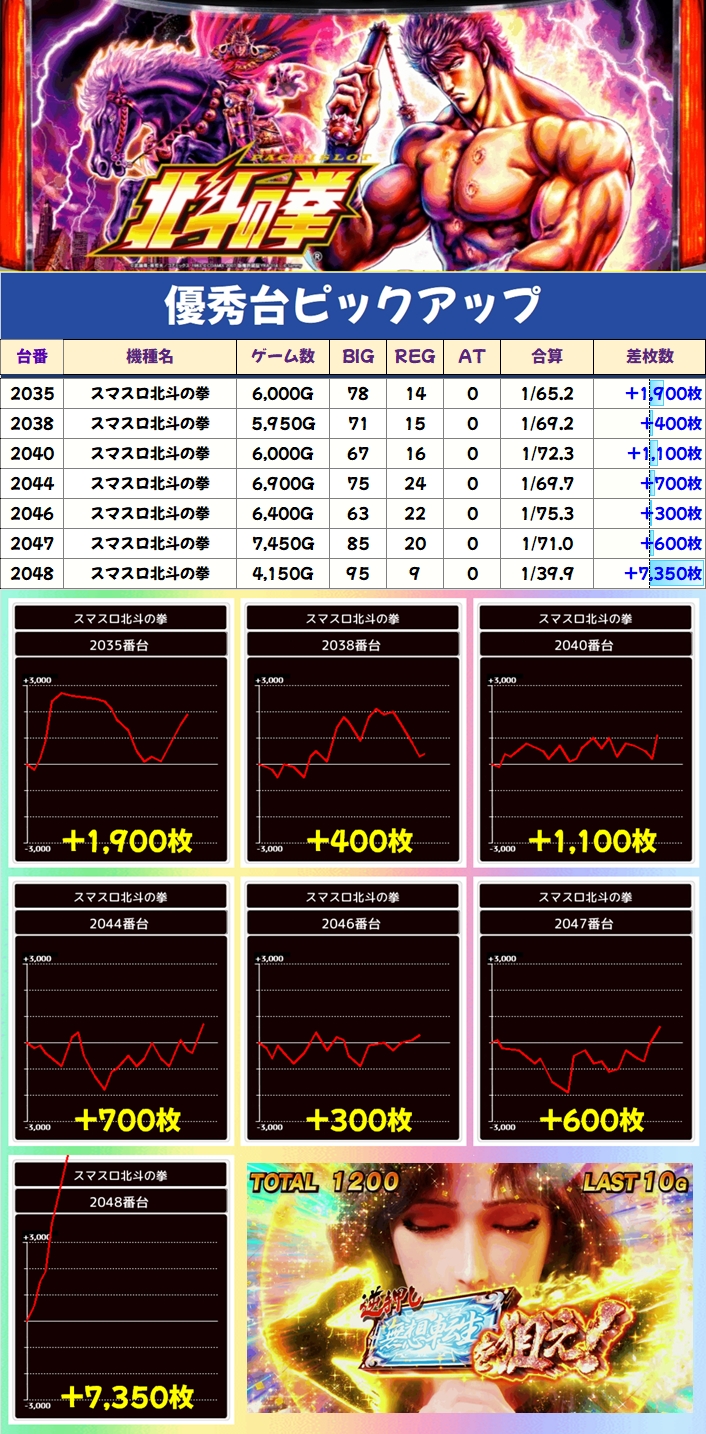Select the REG column header
Screen dimensions: 706x1434
click(415, 357)
